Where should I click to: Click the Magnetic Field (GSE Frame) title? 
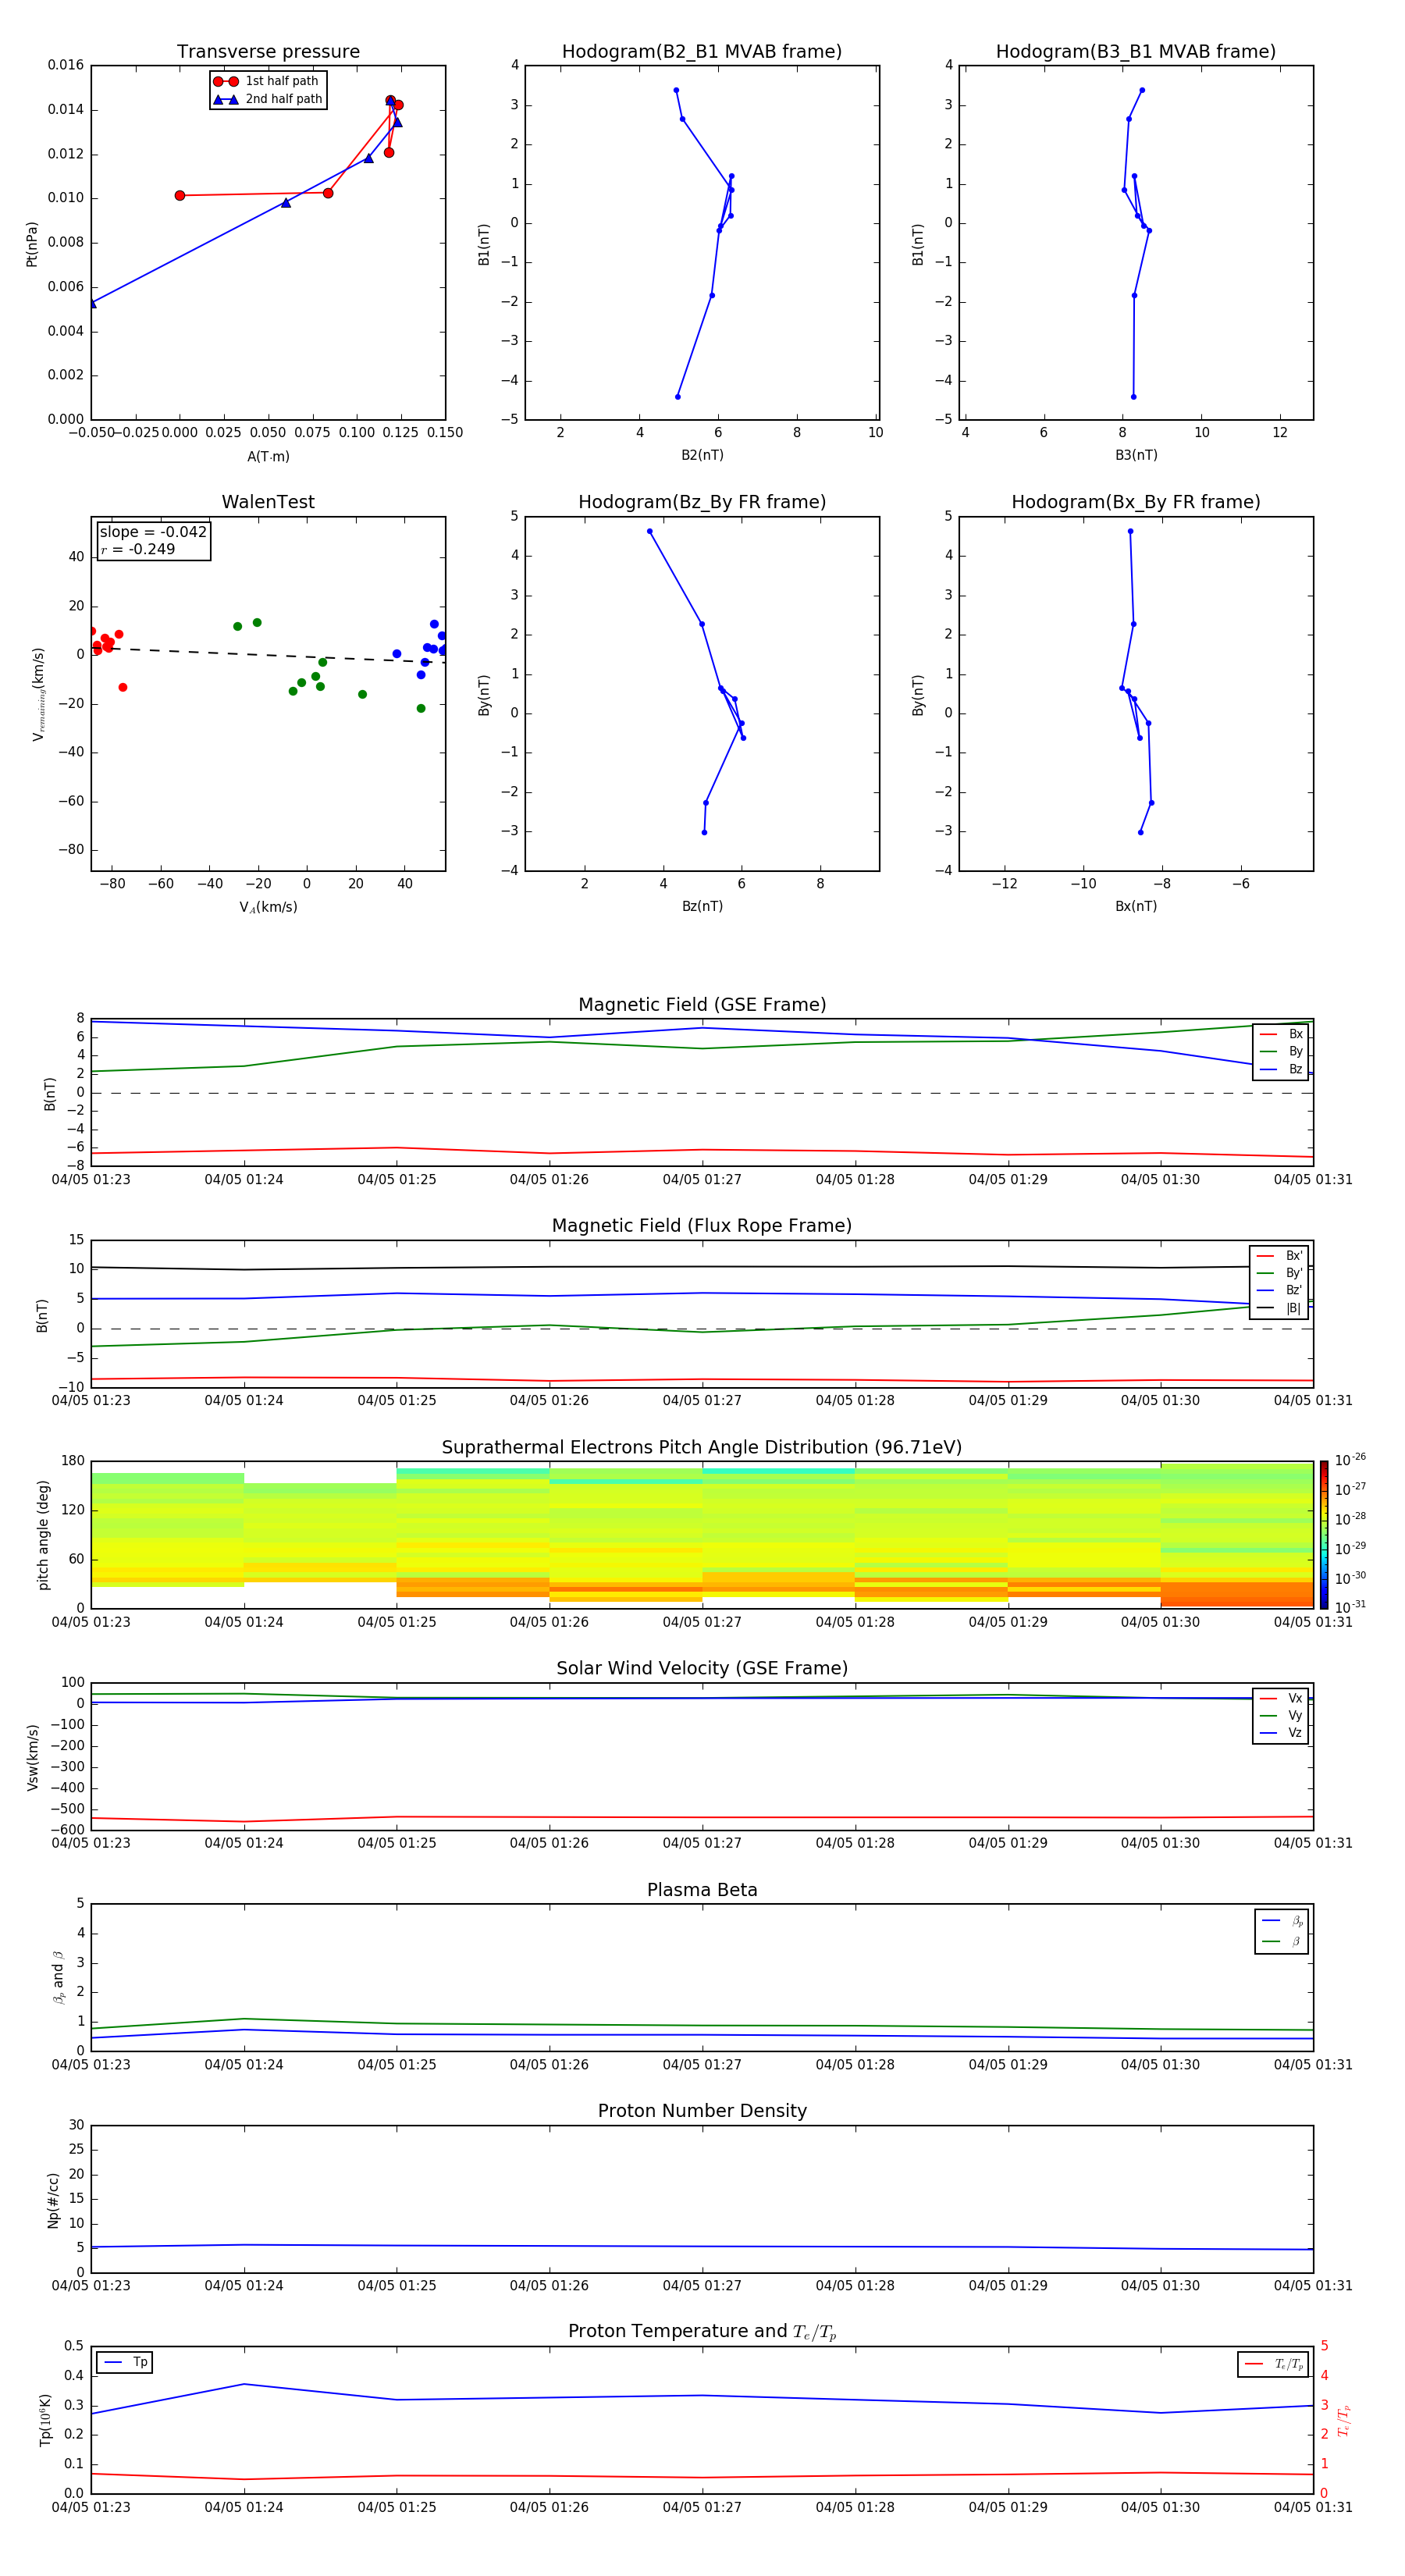(x=702, y=1005)
